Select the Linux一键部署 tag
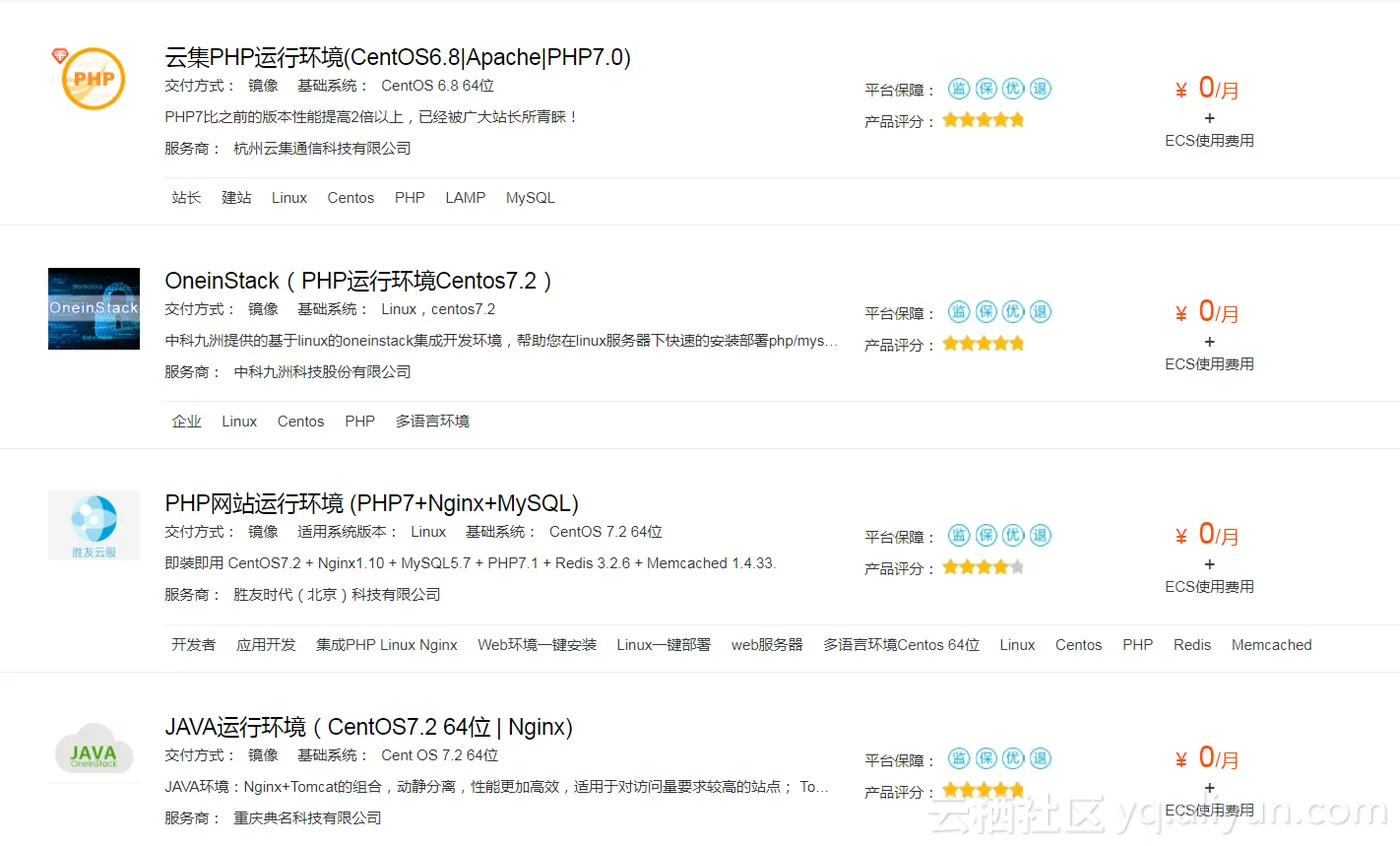Image resolution: width=1400 pixels, height=846 pixels. click(x=664, y=645)
